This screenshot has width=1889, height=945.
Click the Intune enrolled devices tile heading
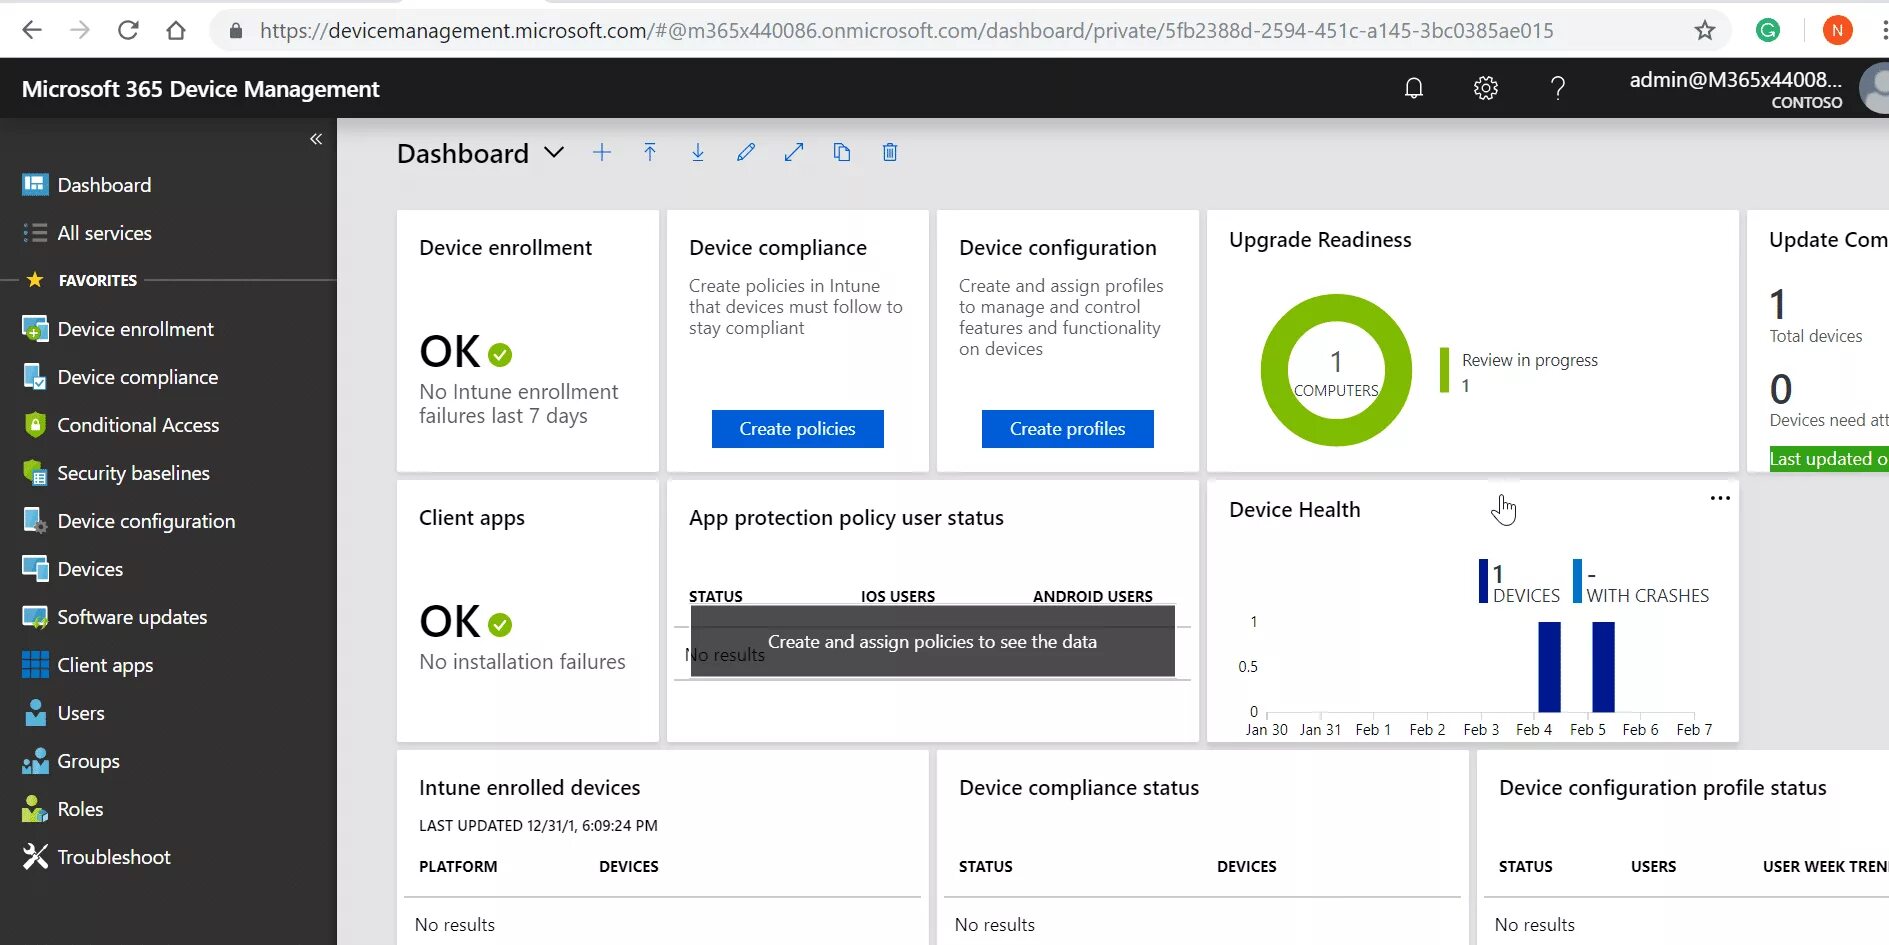[x=529, y=788]
